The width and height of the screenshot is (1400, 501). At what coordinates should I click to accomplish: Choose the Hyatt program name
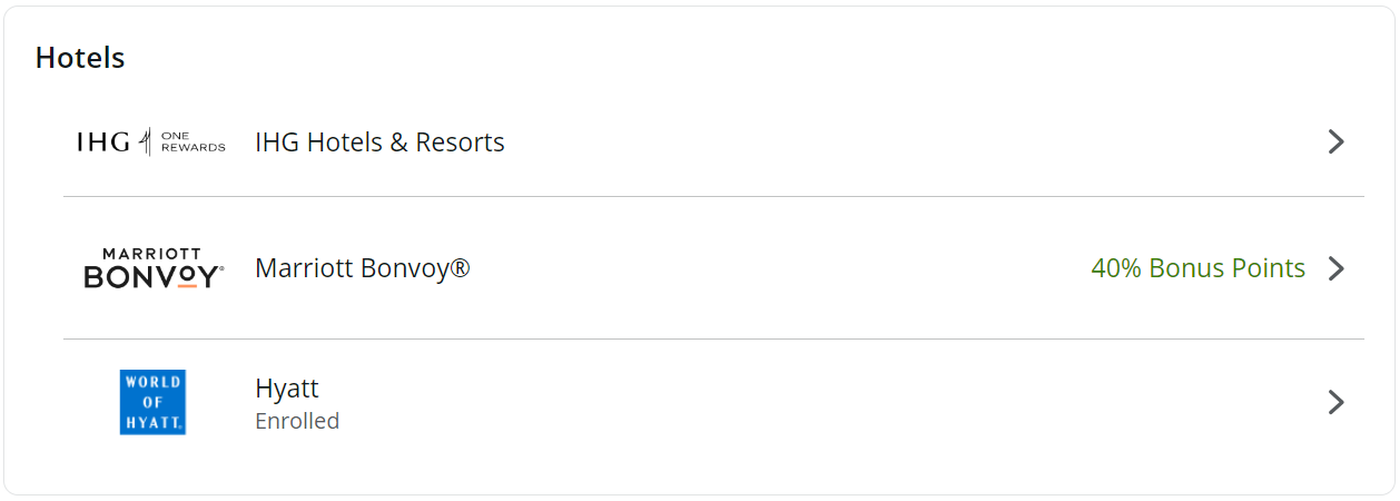pos(287,388)
